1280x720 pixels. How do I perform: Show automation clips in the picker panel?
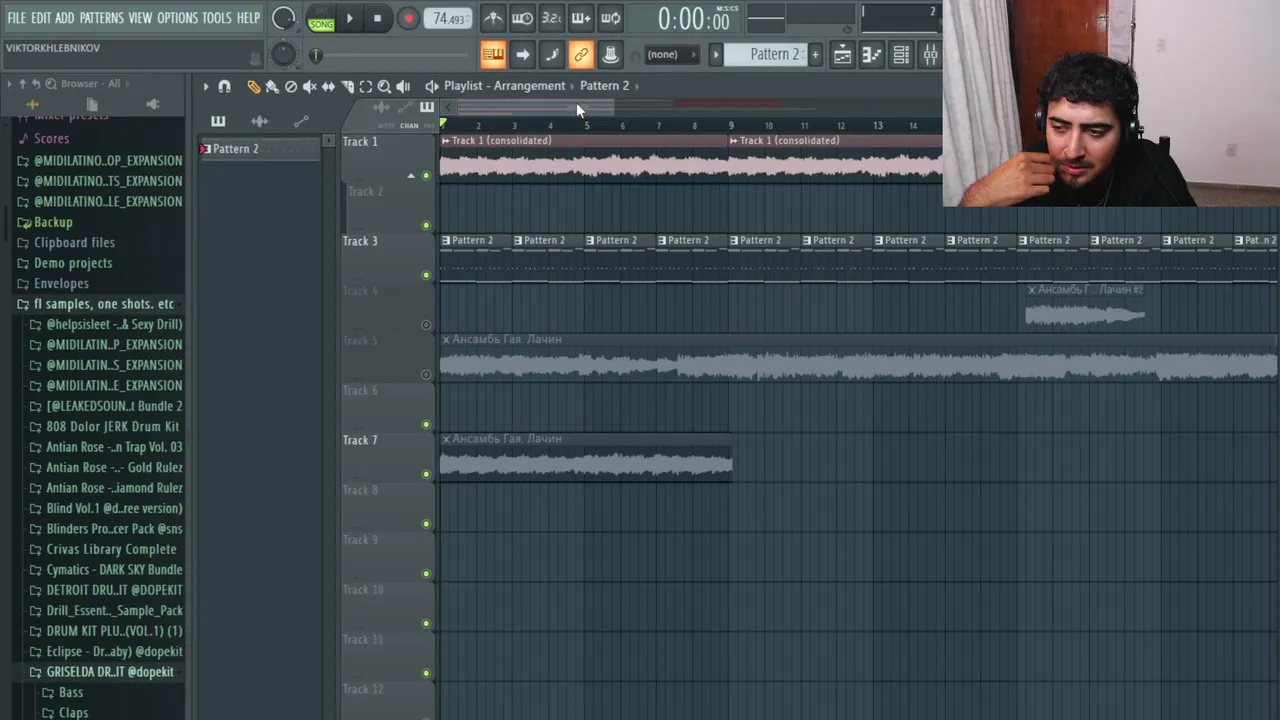point(301,121)
